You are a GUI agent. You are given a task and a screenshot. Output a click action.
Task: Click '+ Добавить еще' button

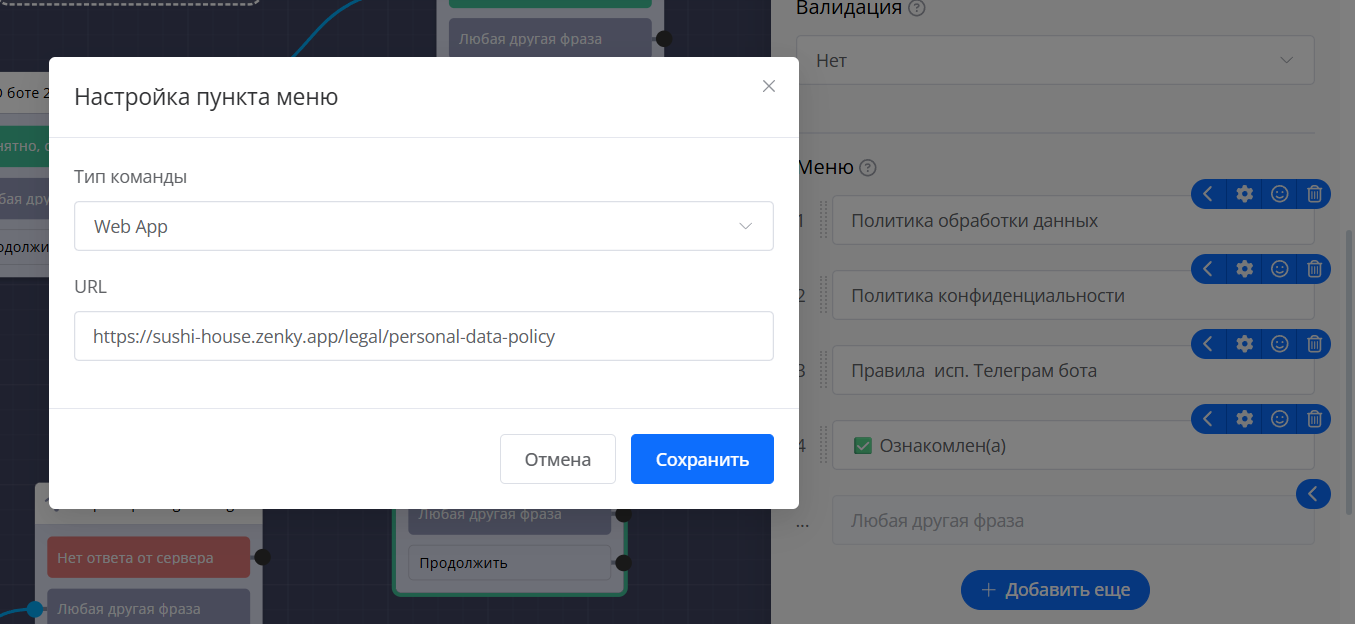[x=1055, y=590]
